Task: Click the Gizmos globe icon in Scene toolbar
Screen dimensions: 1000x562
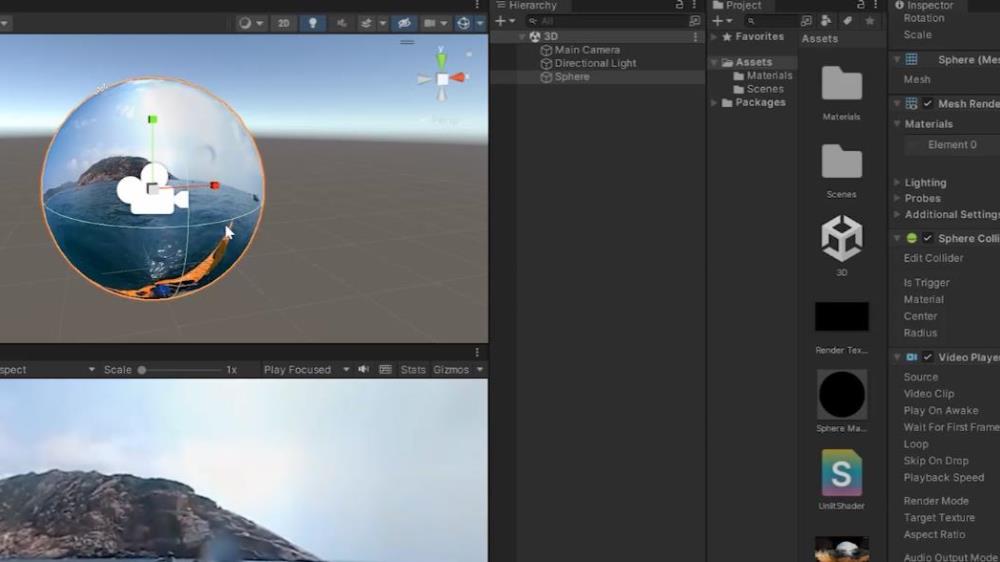Action: click(x=463, y=23)
